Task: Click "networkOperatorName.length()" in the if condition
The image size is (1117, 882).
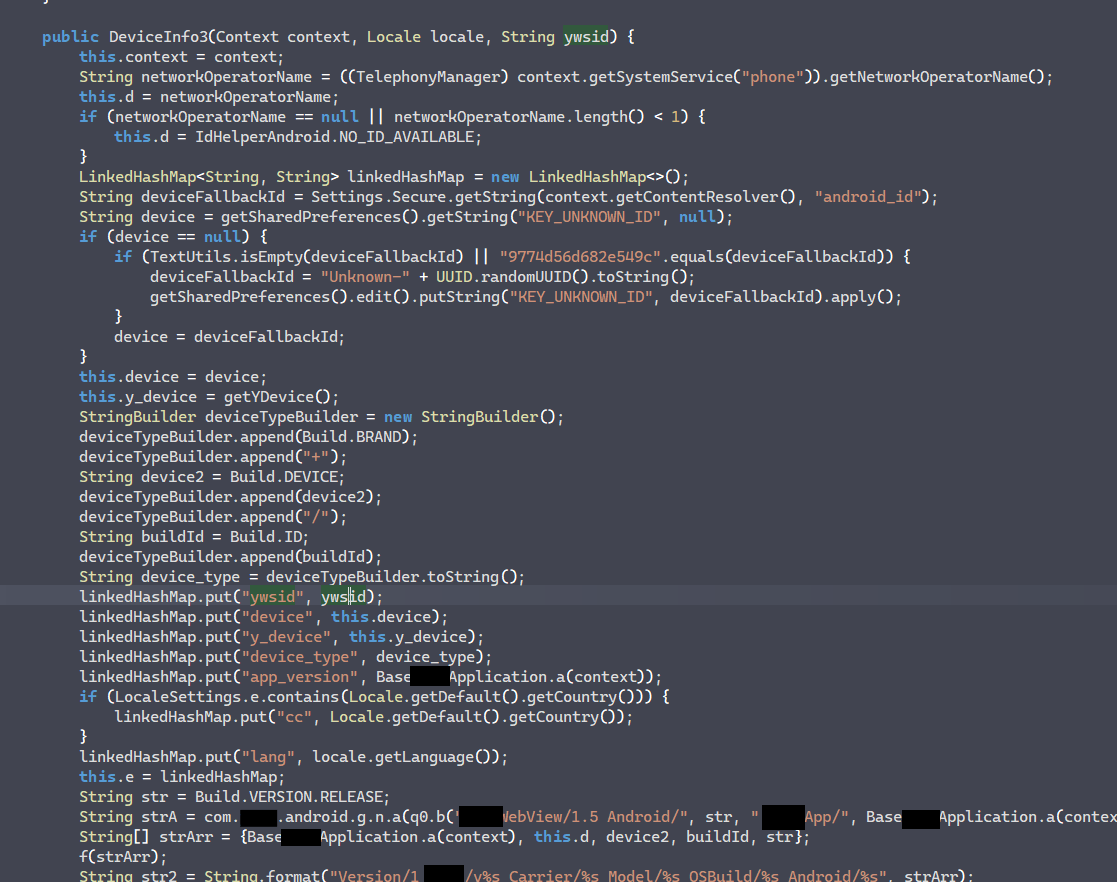Action: (519, 117)
